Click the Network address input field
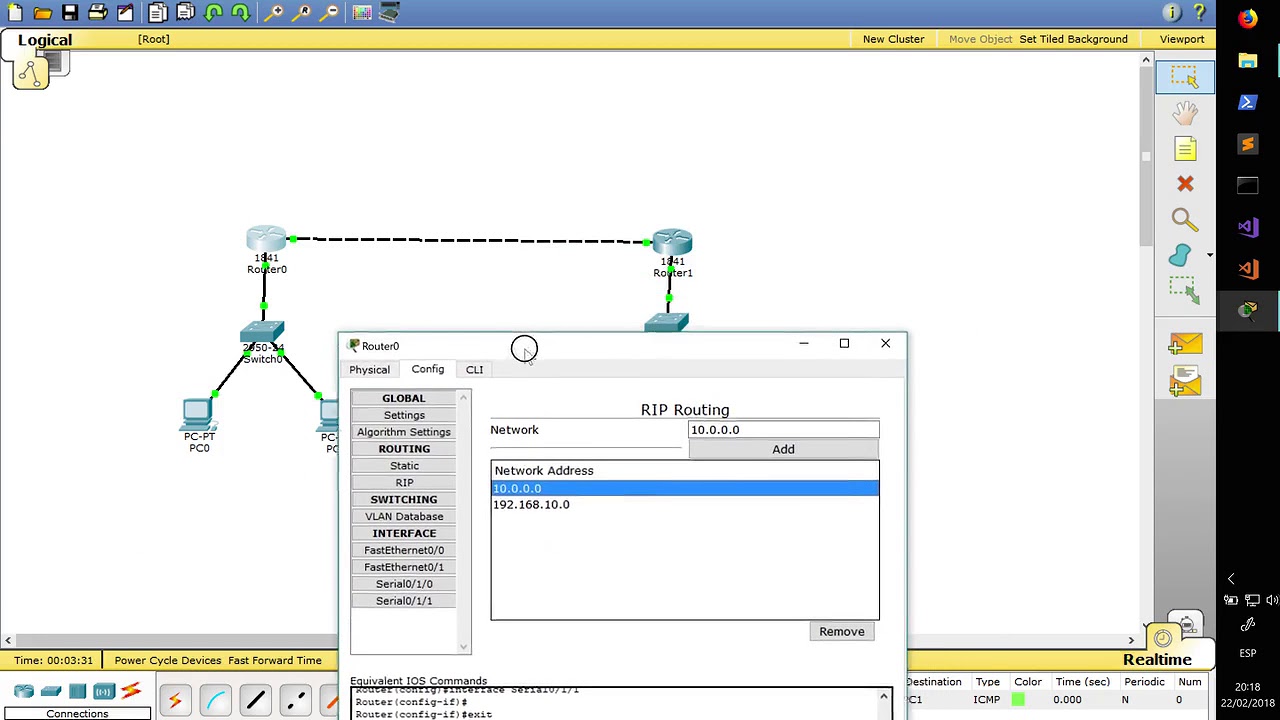This screenshot has width=1280, height=720. [x=783, y=430]
